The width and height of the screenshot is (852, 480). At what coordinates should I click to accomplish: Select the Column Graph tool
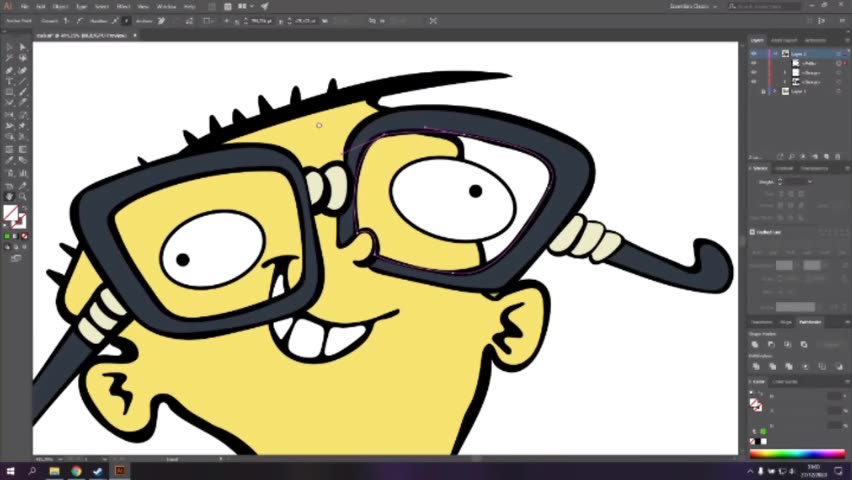coord(23,173)
